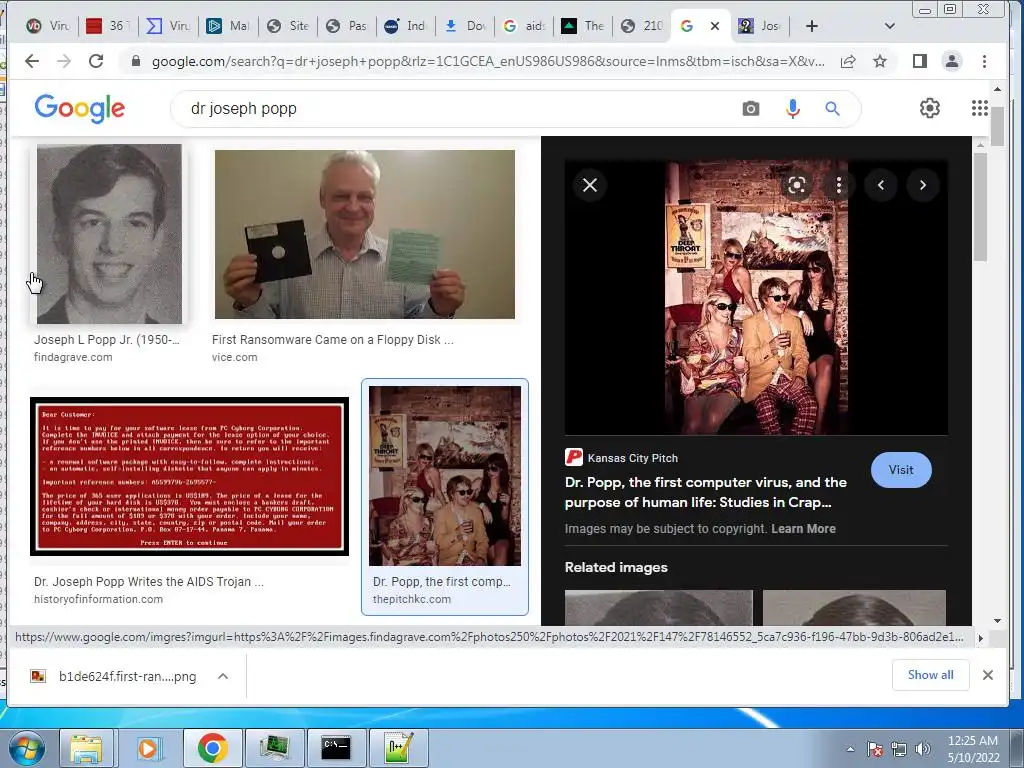Open 'Dr. Joseph Popp Writes the AIDS Trojan' link
This screenshot has height=768, width=1024.
click(x=149, y=581)
